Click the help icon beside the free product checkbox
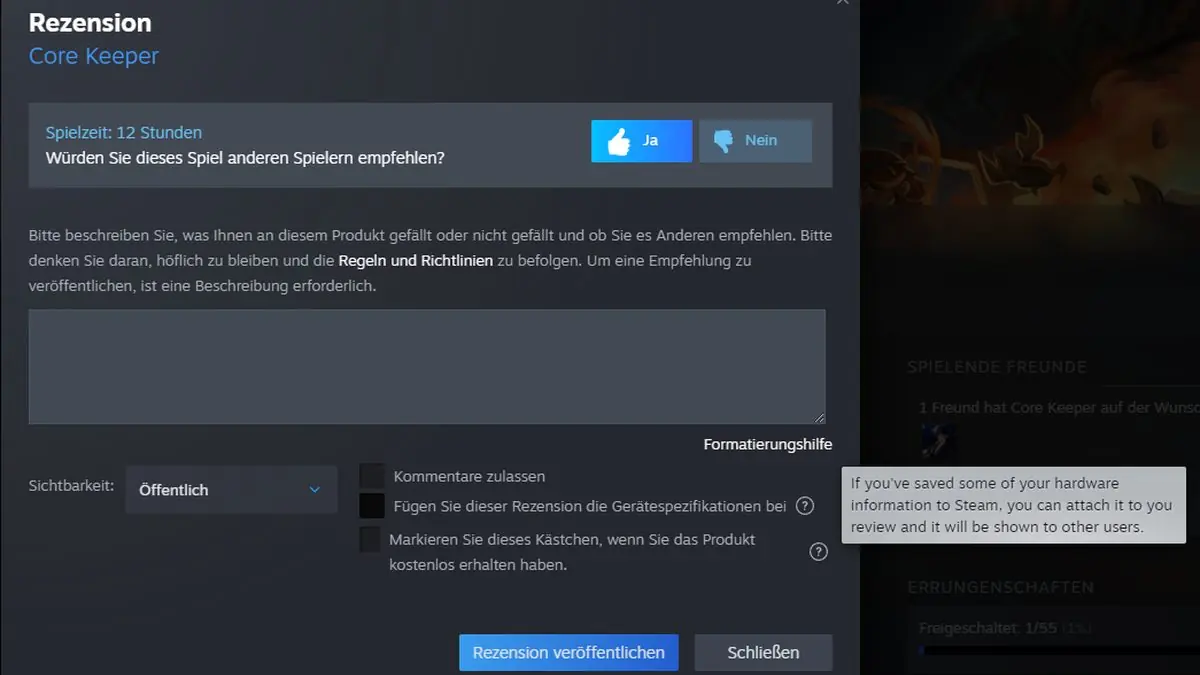 (x=817, y=551)
